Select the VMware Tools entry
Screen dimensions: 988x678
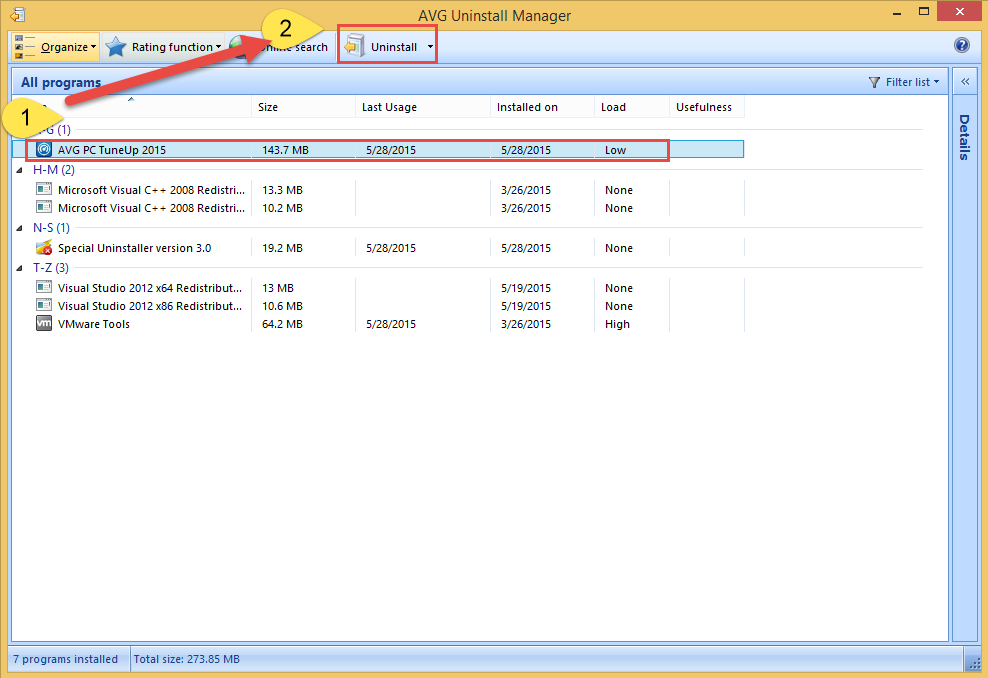378,324
